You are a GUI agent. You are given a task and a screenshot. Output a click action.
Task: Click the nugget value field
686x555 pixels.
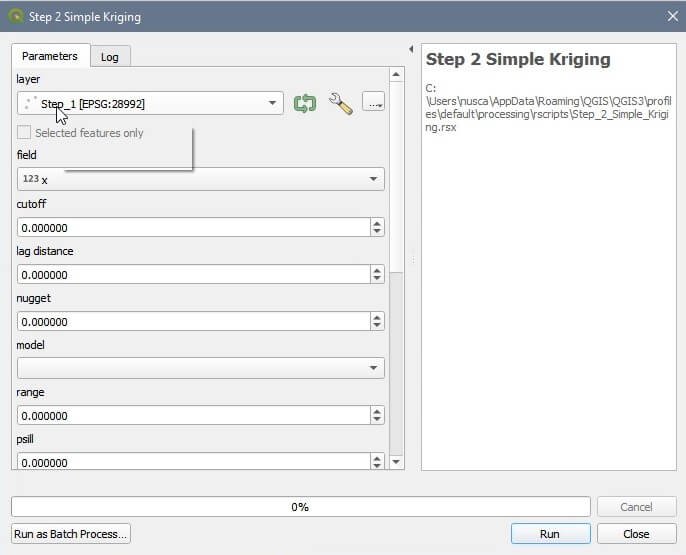pos(194,321)
